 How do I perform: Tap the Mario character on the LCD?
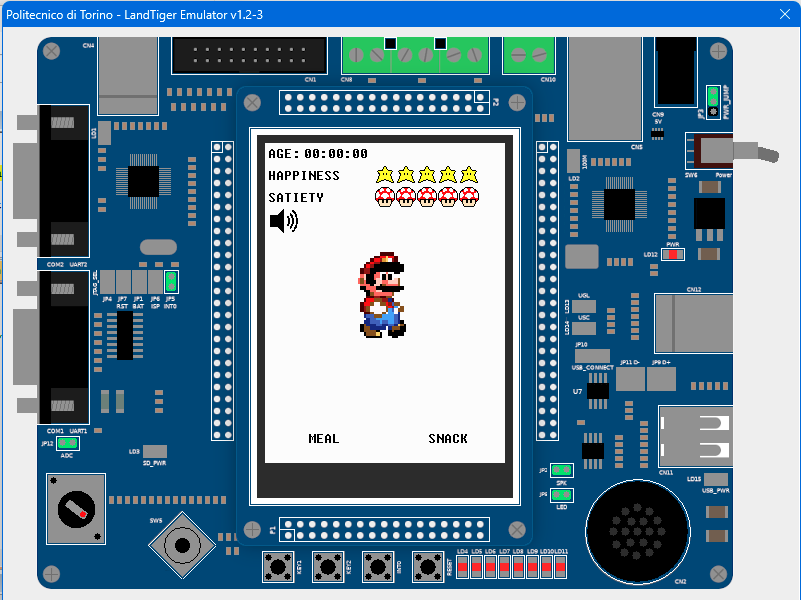tap(382, 295)
